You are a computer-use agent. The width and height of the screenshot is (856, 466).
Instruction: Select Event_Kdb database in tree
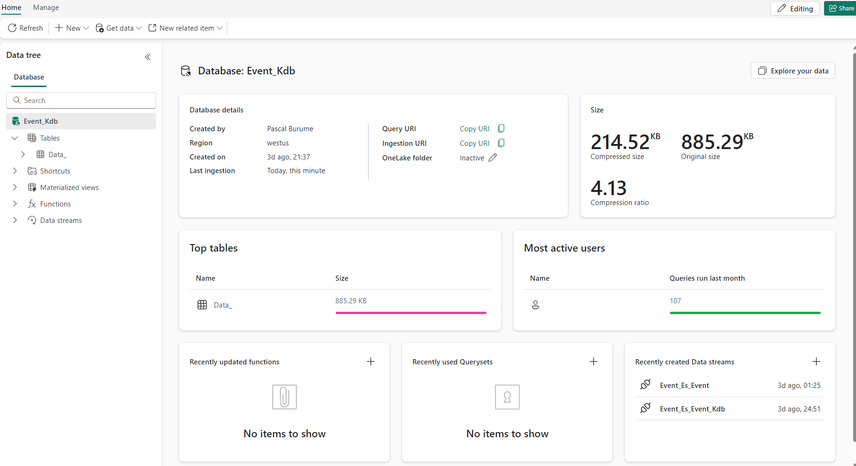click(x=81, y=121)
